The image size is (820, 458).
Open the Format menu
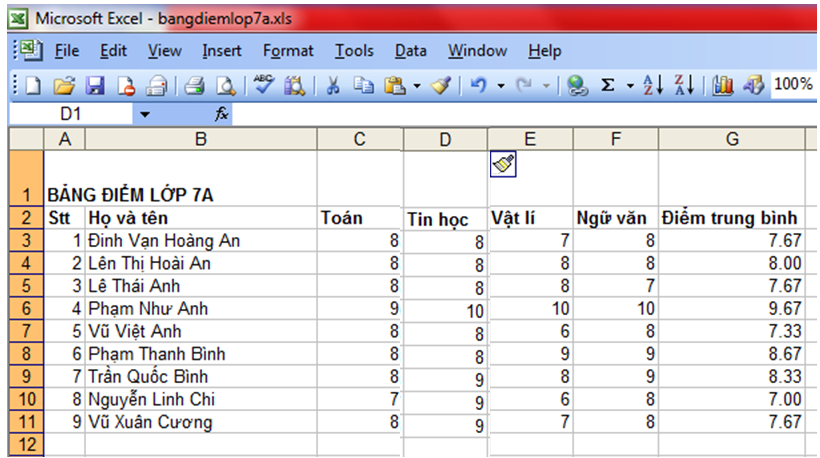coord(288,51)
